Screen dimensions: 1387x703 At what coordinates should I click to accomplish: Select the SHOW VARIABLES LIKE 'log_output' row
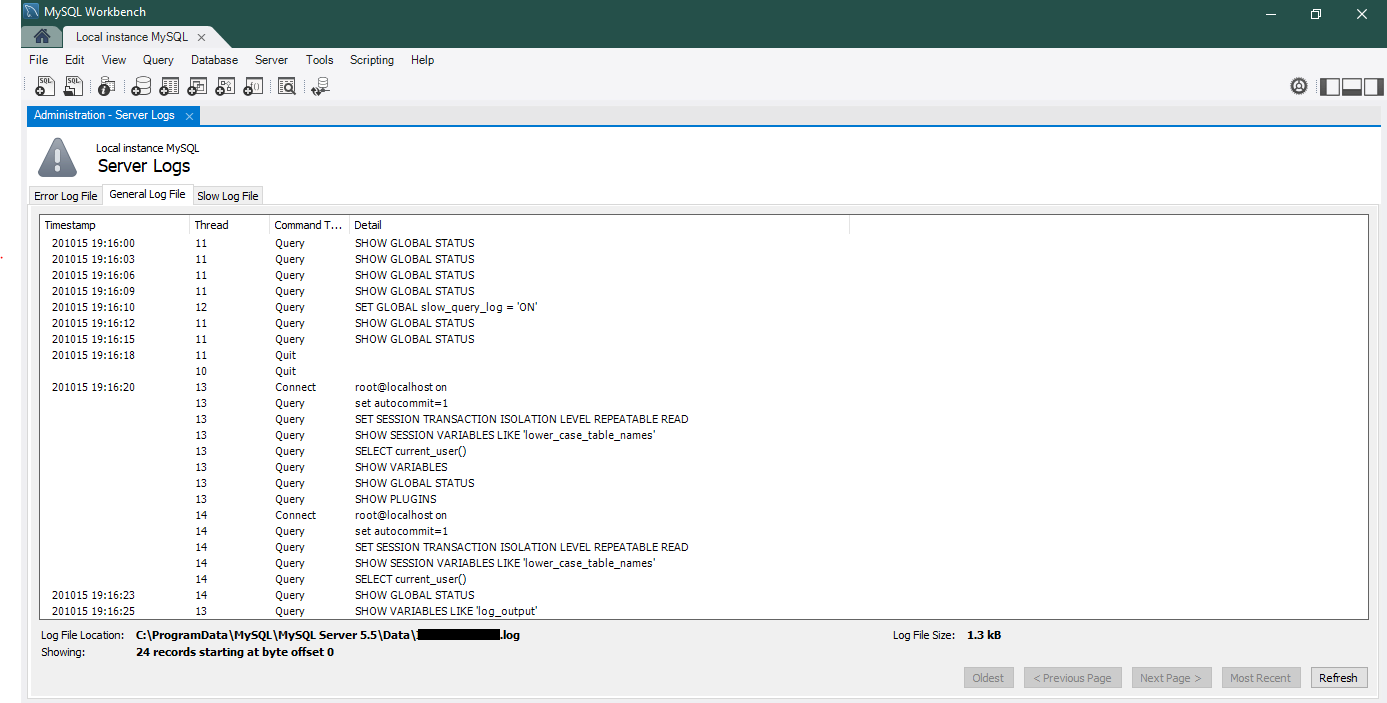pos(703,611)
